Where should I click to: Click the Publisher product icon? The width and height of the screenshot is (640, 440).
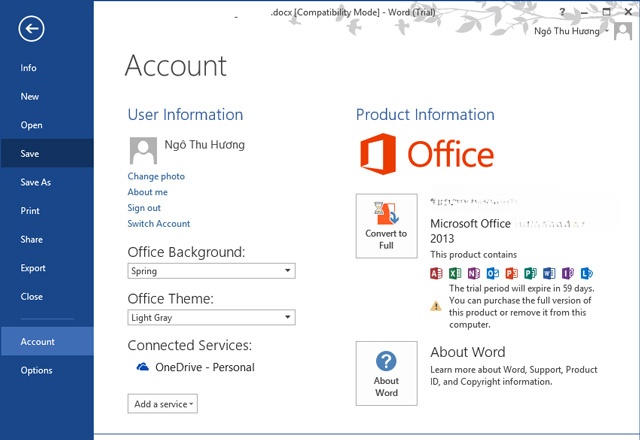click(530, 273)
